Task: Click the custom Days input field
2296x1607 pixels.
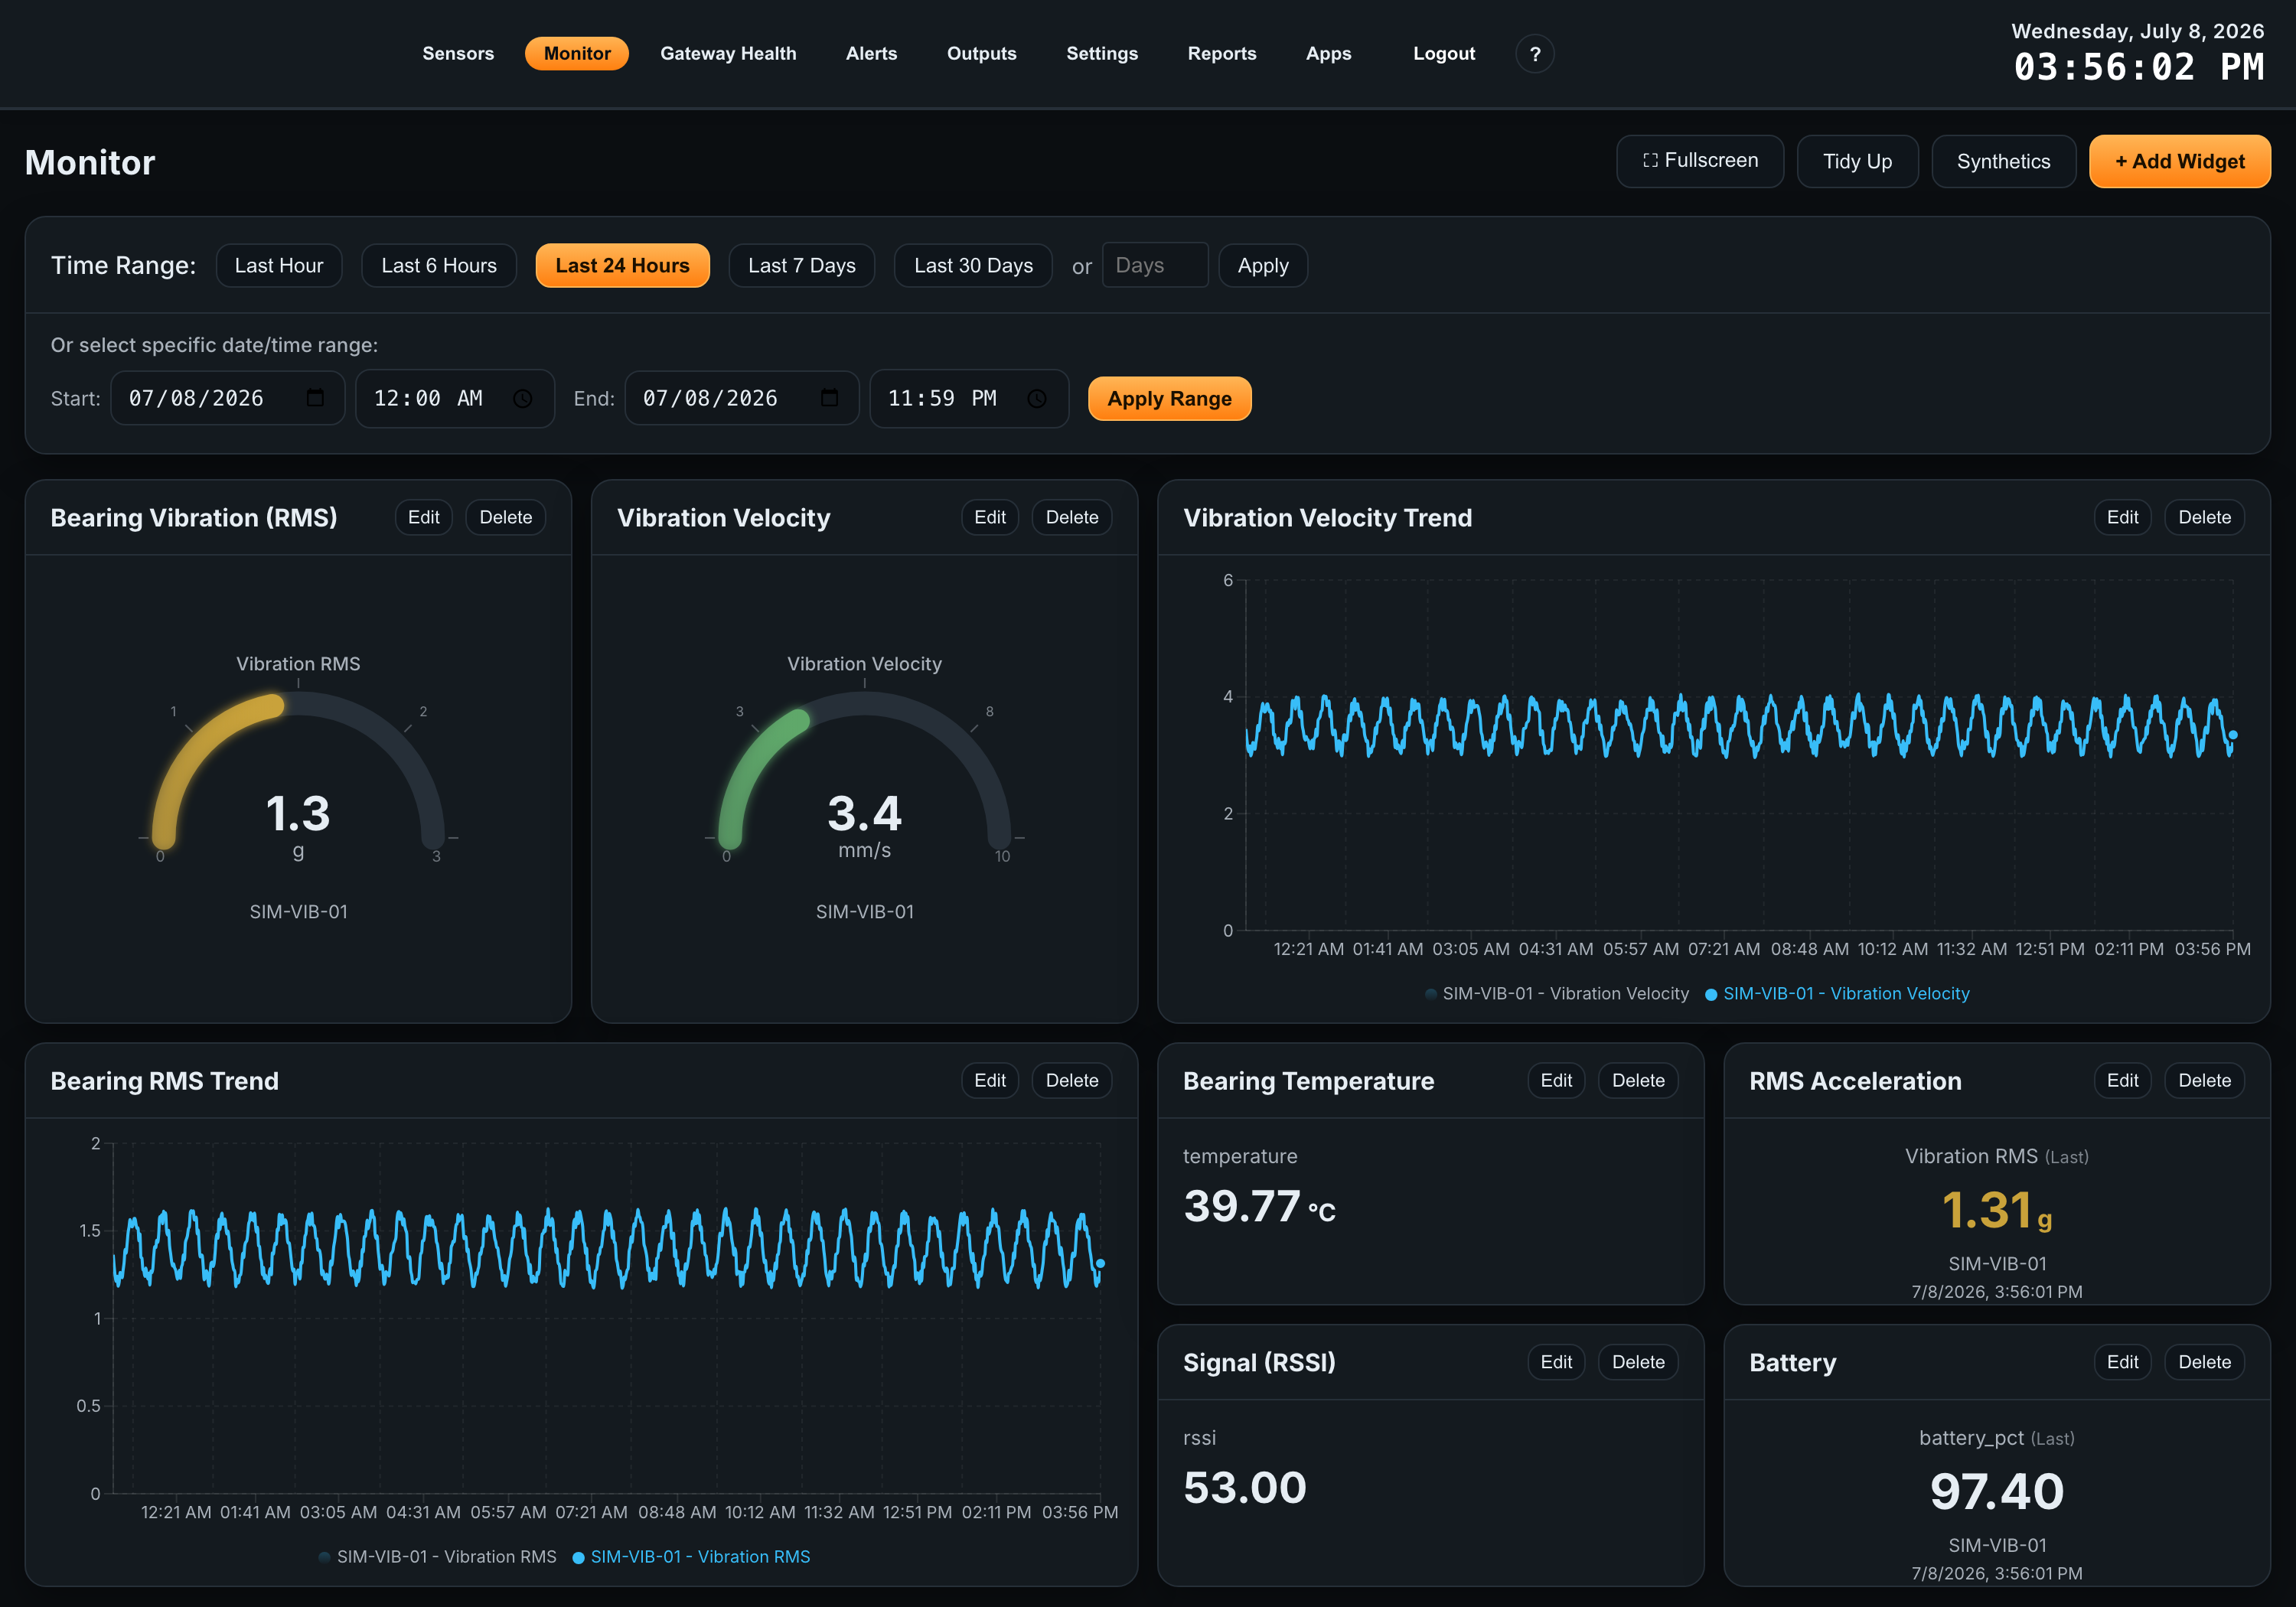Action: coord(1154,266)
